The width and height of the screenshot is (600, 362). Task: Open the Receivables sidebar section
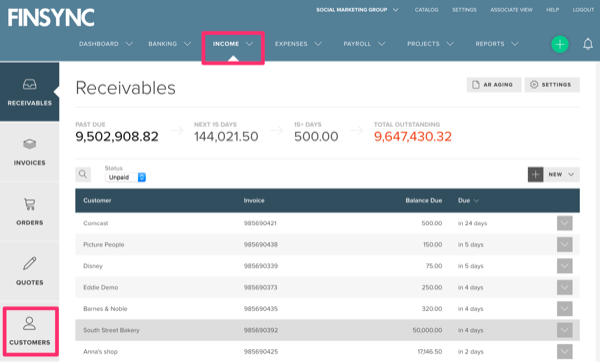[x=29, y=92]
